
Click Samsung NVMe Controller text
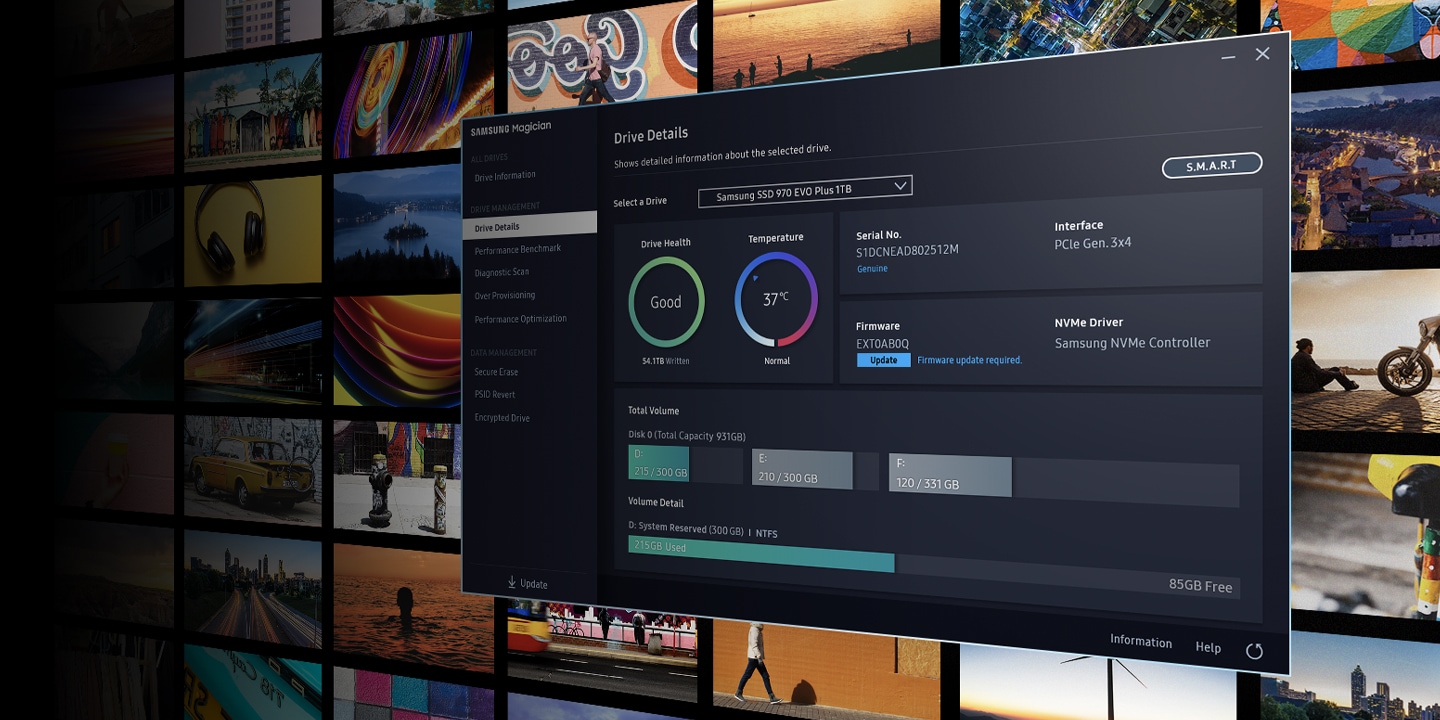tap(1132, 343)
